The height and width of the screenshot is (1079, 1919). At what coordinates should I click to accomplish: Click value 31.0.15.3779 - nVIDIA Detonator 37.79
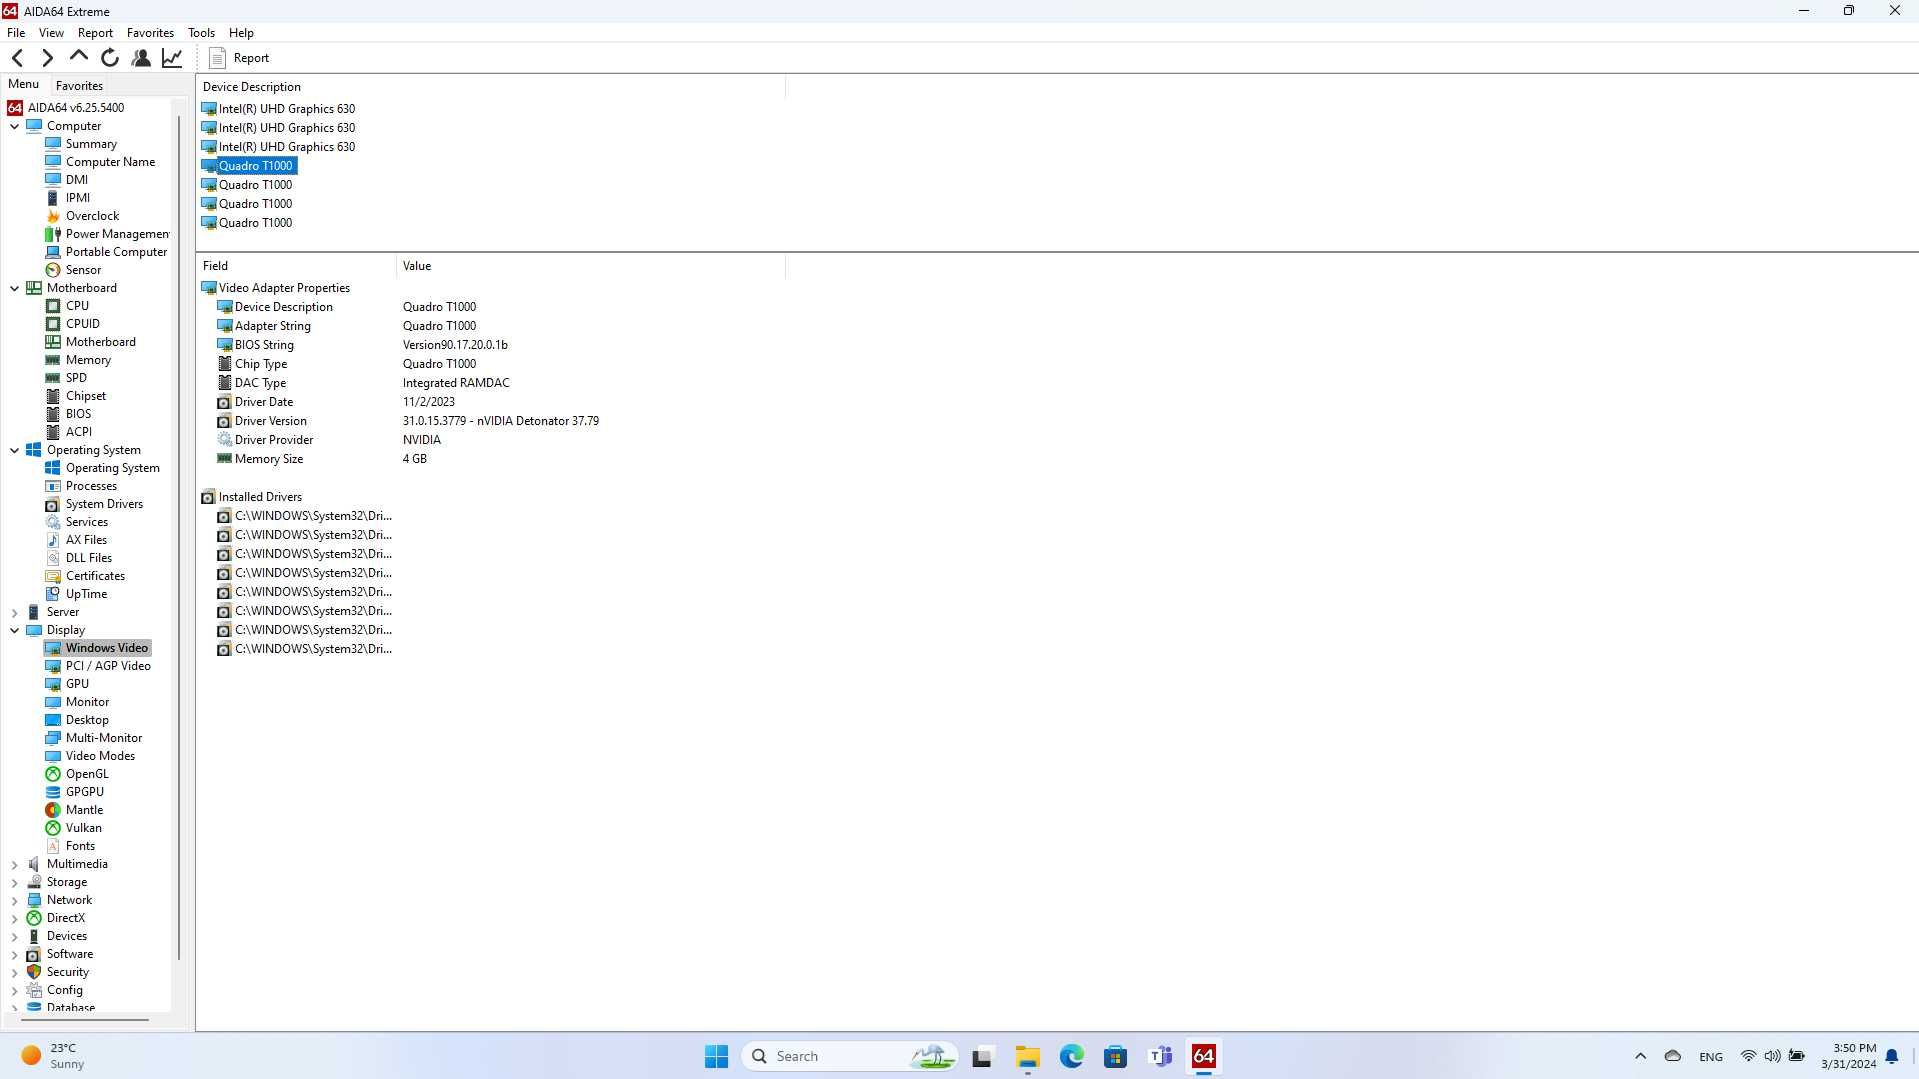[501, 421]
